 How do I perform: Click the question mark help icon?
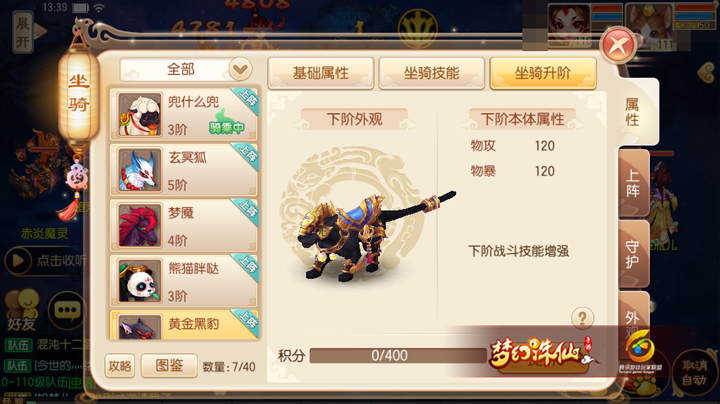(x=582, y=318)
